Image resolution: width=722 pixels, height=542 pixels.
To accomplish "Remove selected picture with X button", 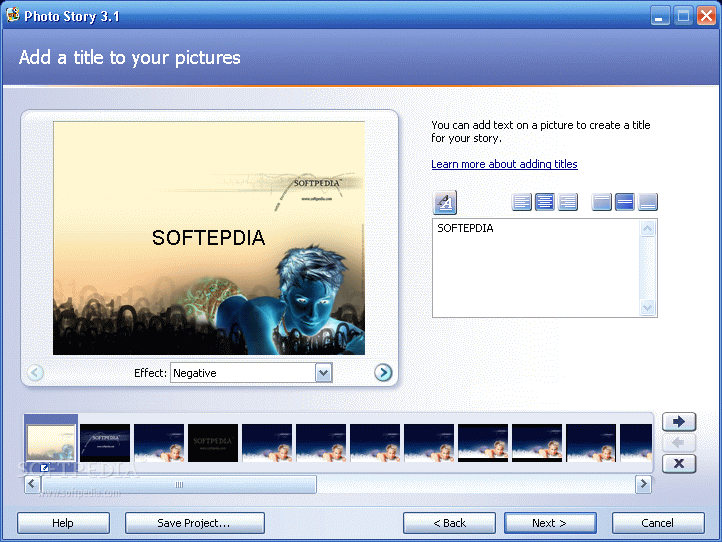I will point(679,464).
